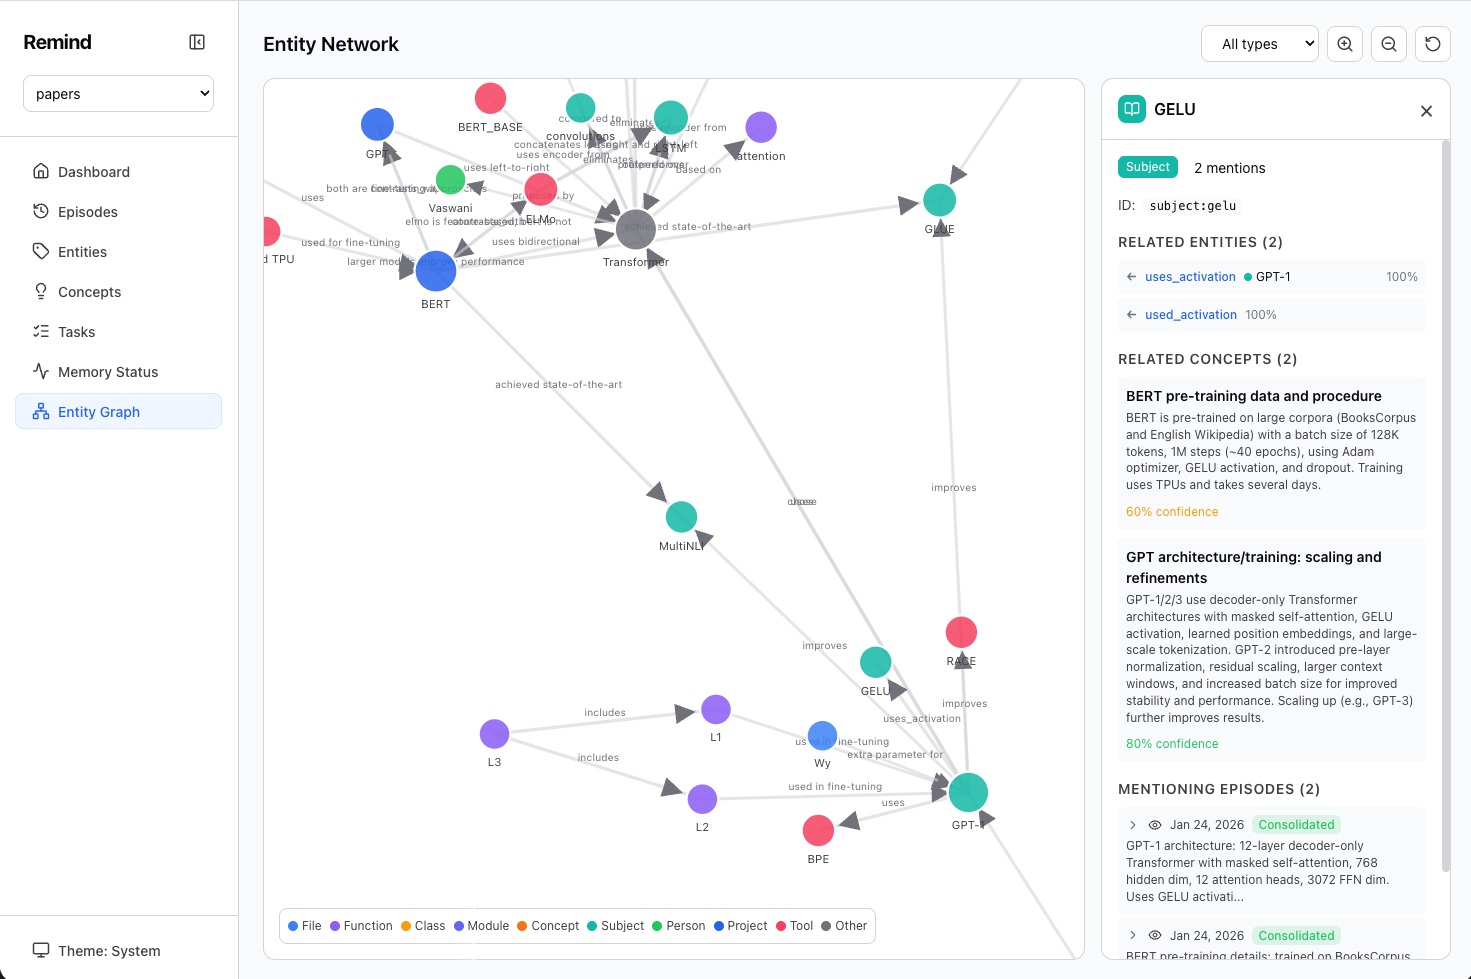The height and width of the screenshot is (979, 1471).
Task: Reset the graph view with the refresh icon
Action: click(x=1432, y=43)
